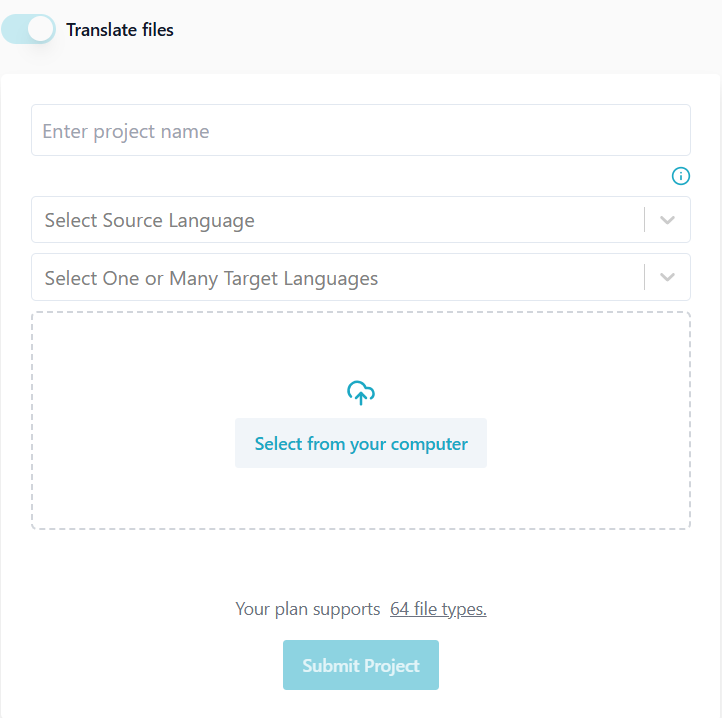Click the target languages placeholder text
722x718 pixels.
coord(211,278)
